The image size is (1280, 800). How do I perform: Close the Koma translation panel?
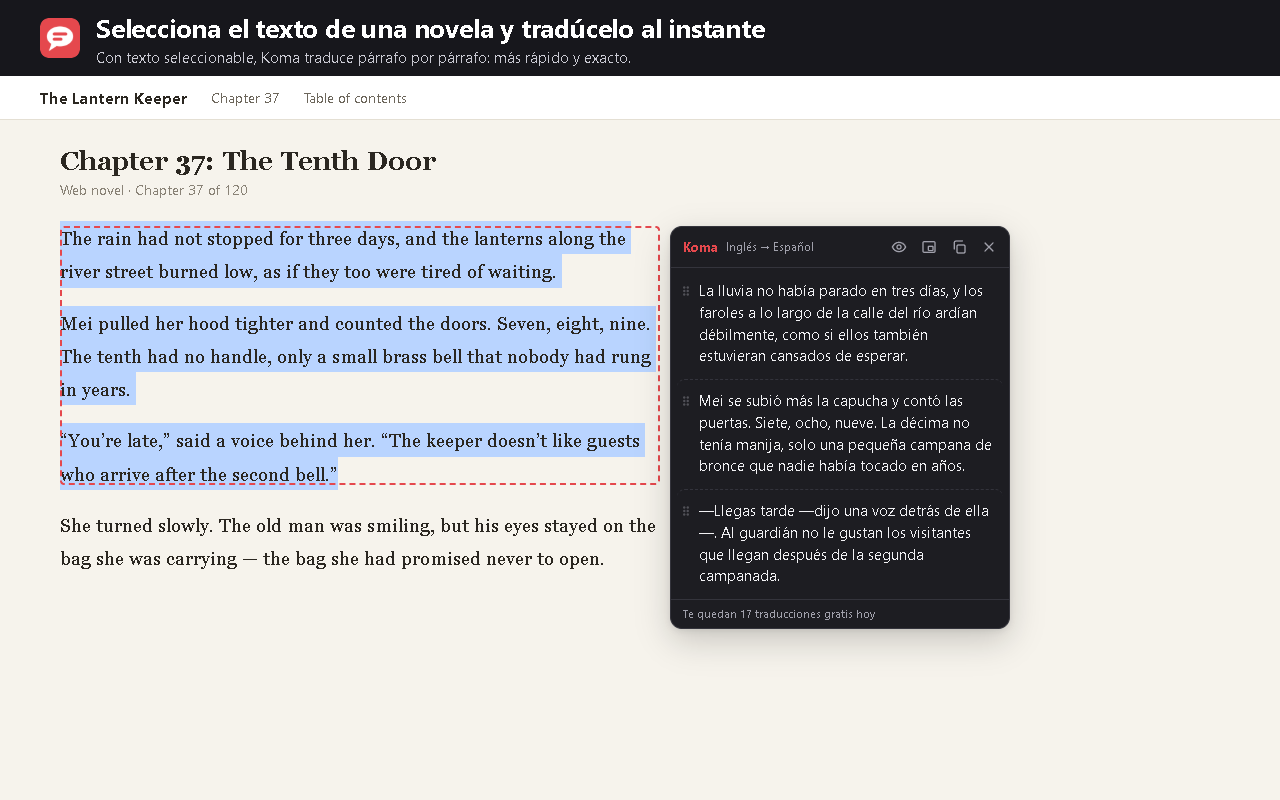(x=989, y=247)
